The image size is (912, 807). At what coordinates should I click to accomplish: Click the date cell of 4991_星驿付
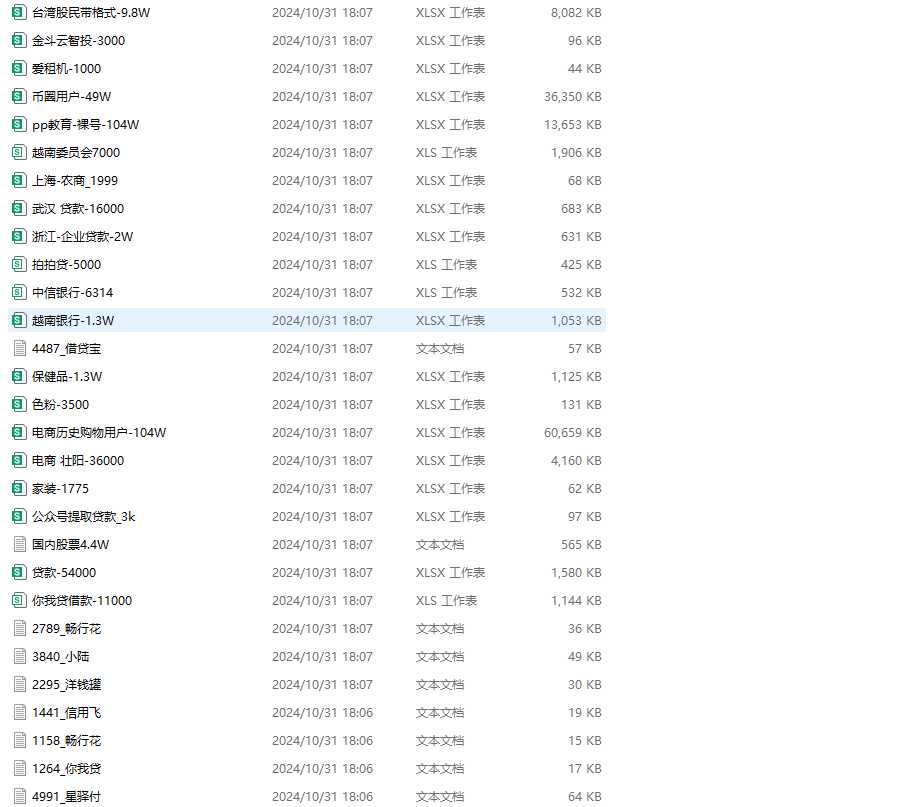click(x=322, y=797)
